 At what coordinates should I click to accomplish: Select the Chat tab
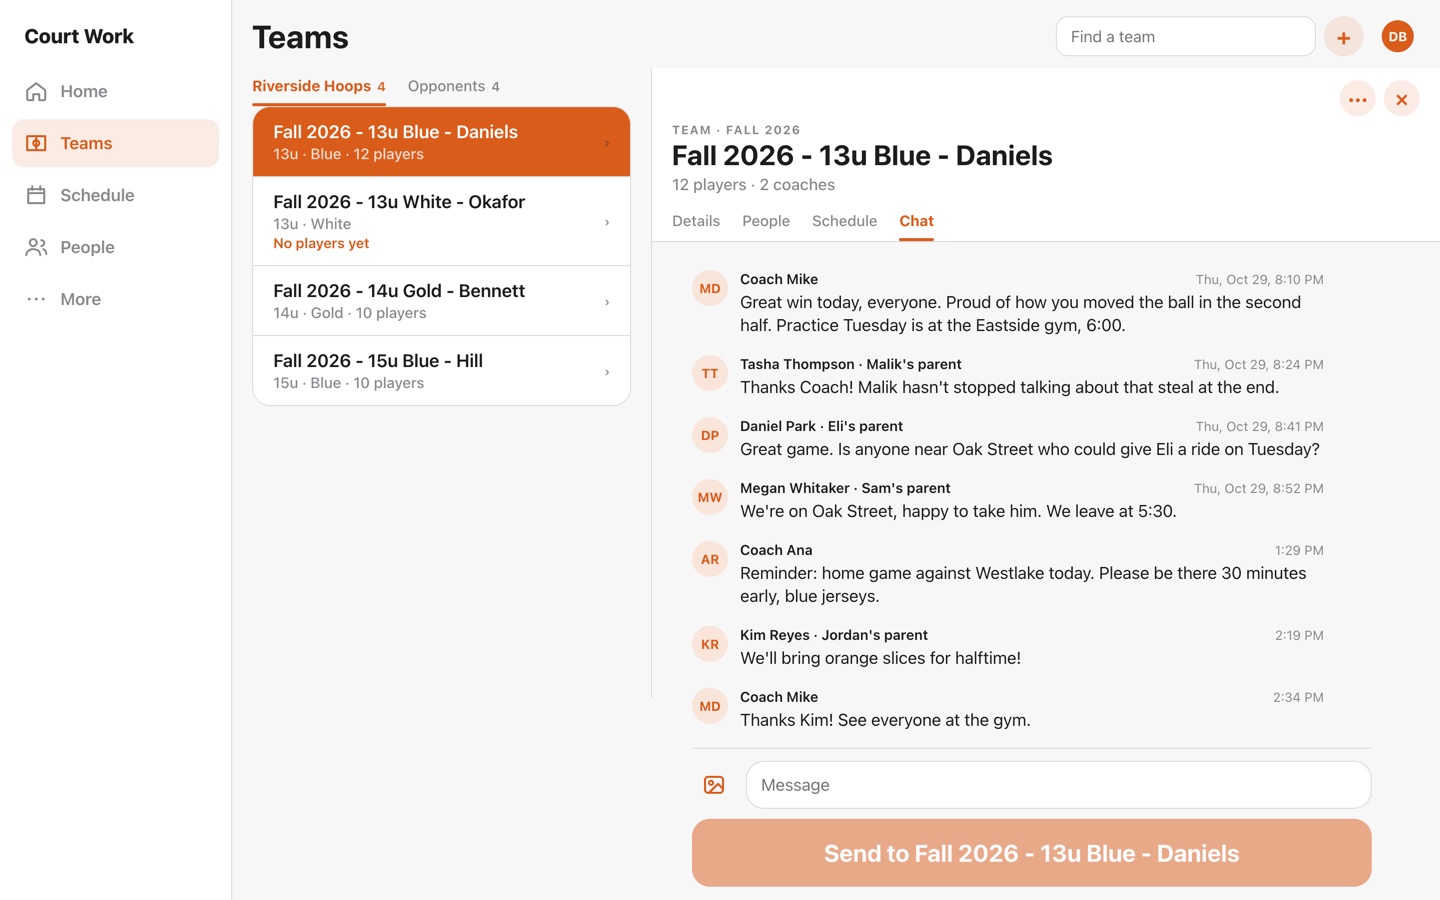coord(916,221)
